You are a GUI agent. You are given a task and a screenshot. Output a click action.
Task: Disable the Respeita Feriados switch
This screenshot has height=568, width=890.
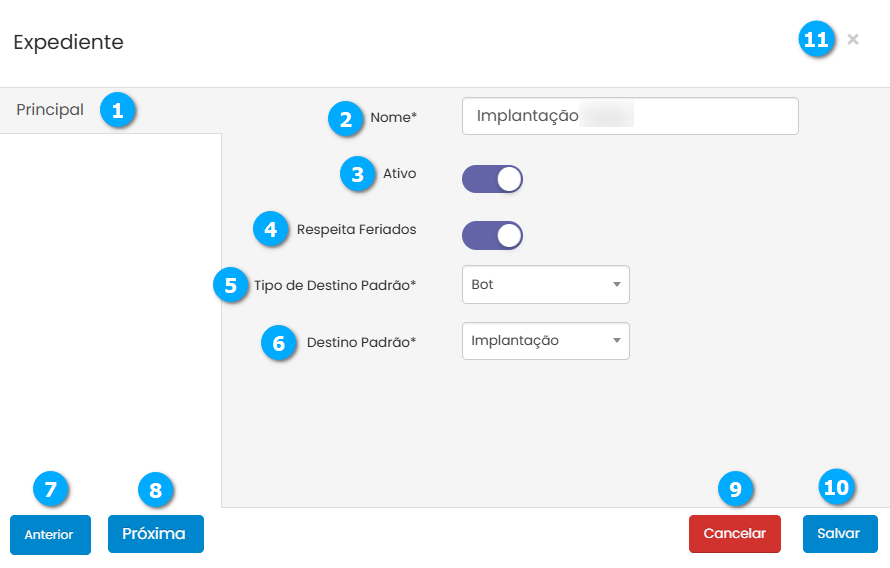click(x=492, y=236)
